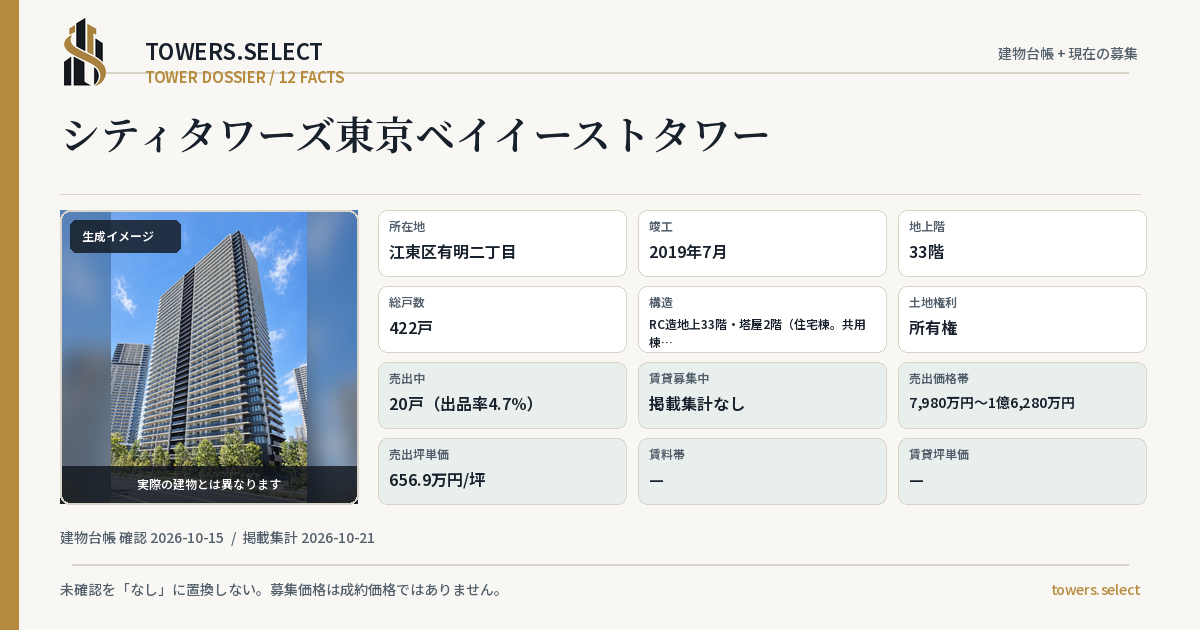Click the 建物台帳 + 現在の募集 header label
The height and width of the screenshot is (630, 1200).
click(x=1068, y=53)
